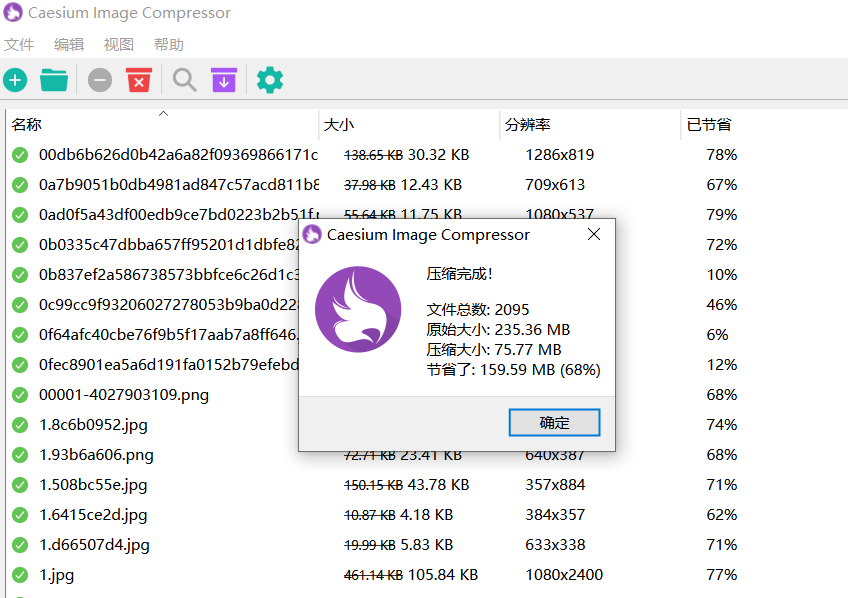Open the 视图 menu

(119, 45)
